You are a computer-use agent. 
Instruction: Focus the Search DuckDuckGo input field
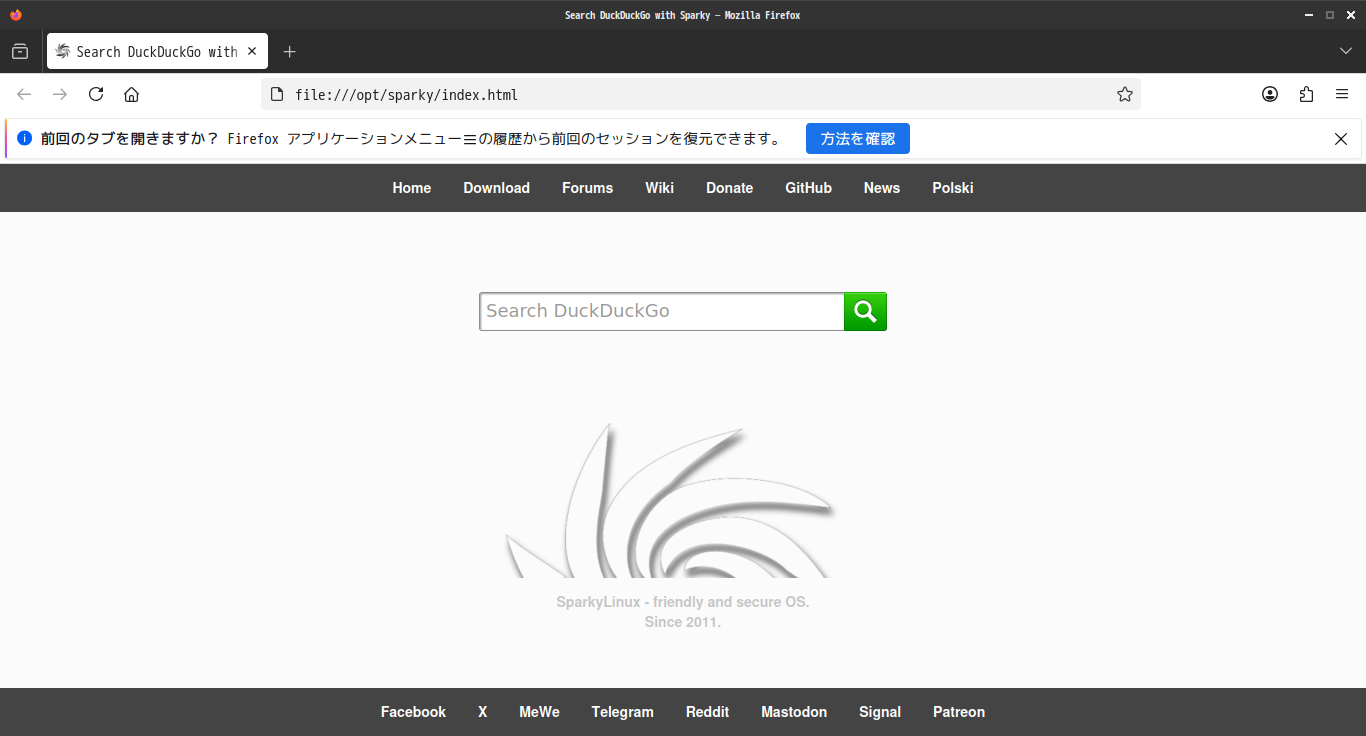662,311
